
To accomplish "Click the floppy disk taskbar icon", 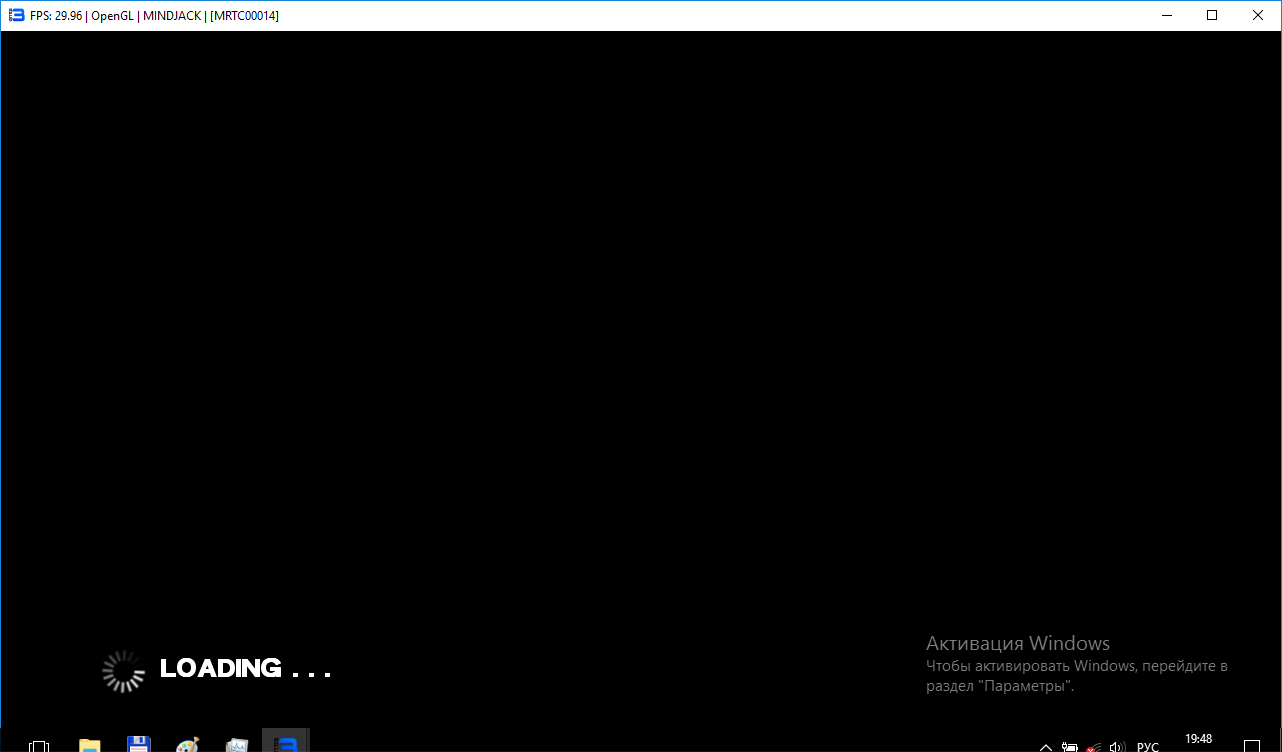I will click(139, 745).
